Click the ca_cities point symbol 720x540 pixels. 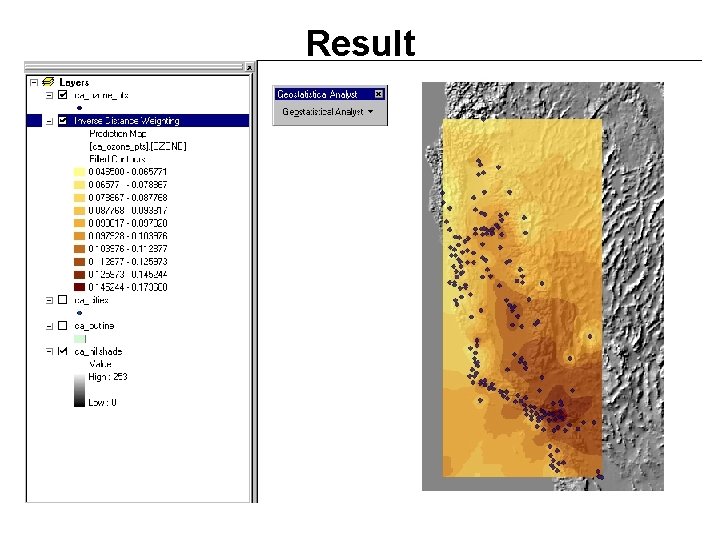tap(79, 313)
